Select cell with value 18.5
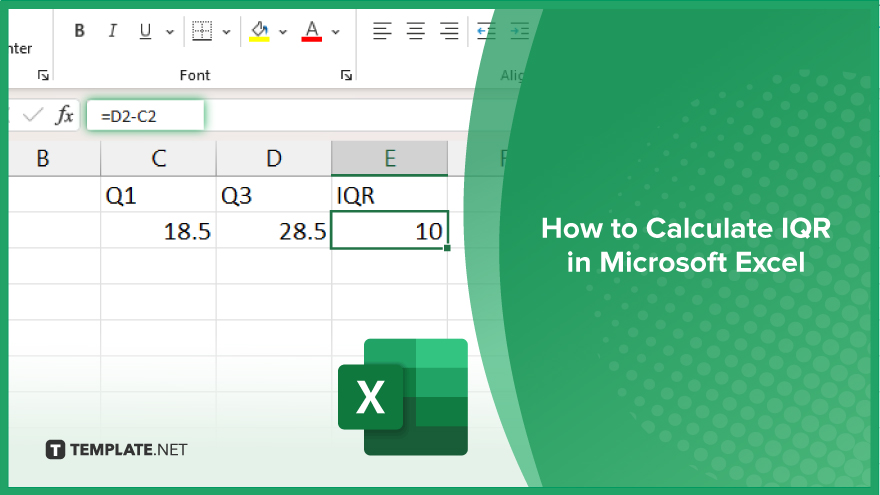This screenshot has height=495, width=880. tap(159, 230)
